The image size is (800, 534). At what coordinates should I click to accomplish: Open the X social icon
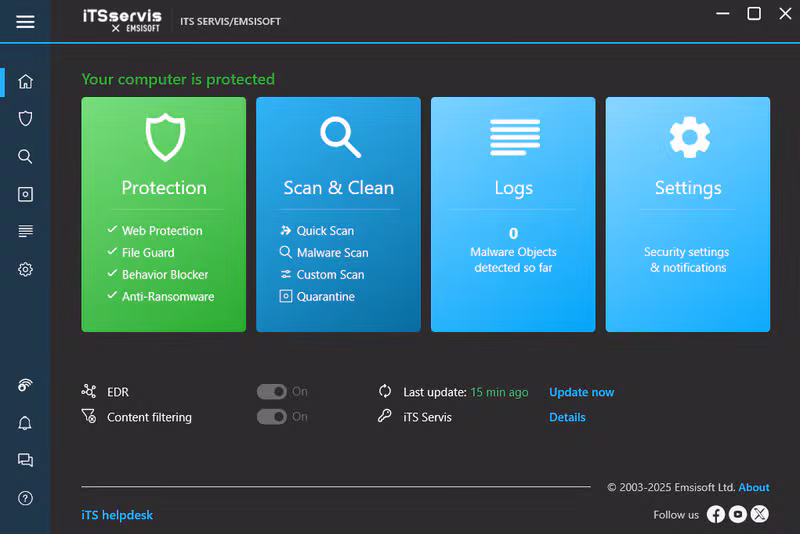pos(759,514)
